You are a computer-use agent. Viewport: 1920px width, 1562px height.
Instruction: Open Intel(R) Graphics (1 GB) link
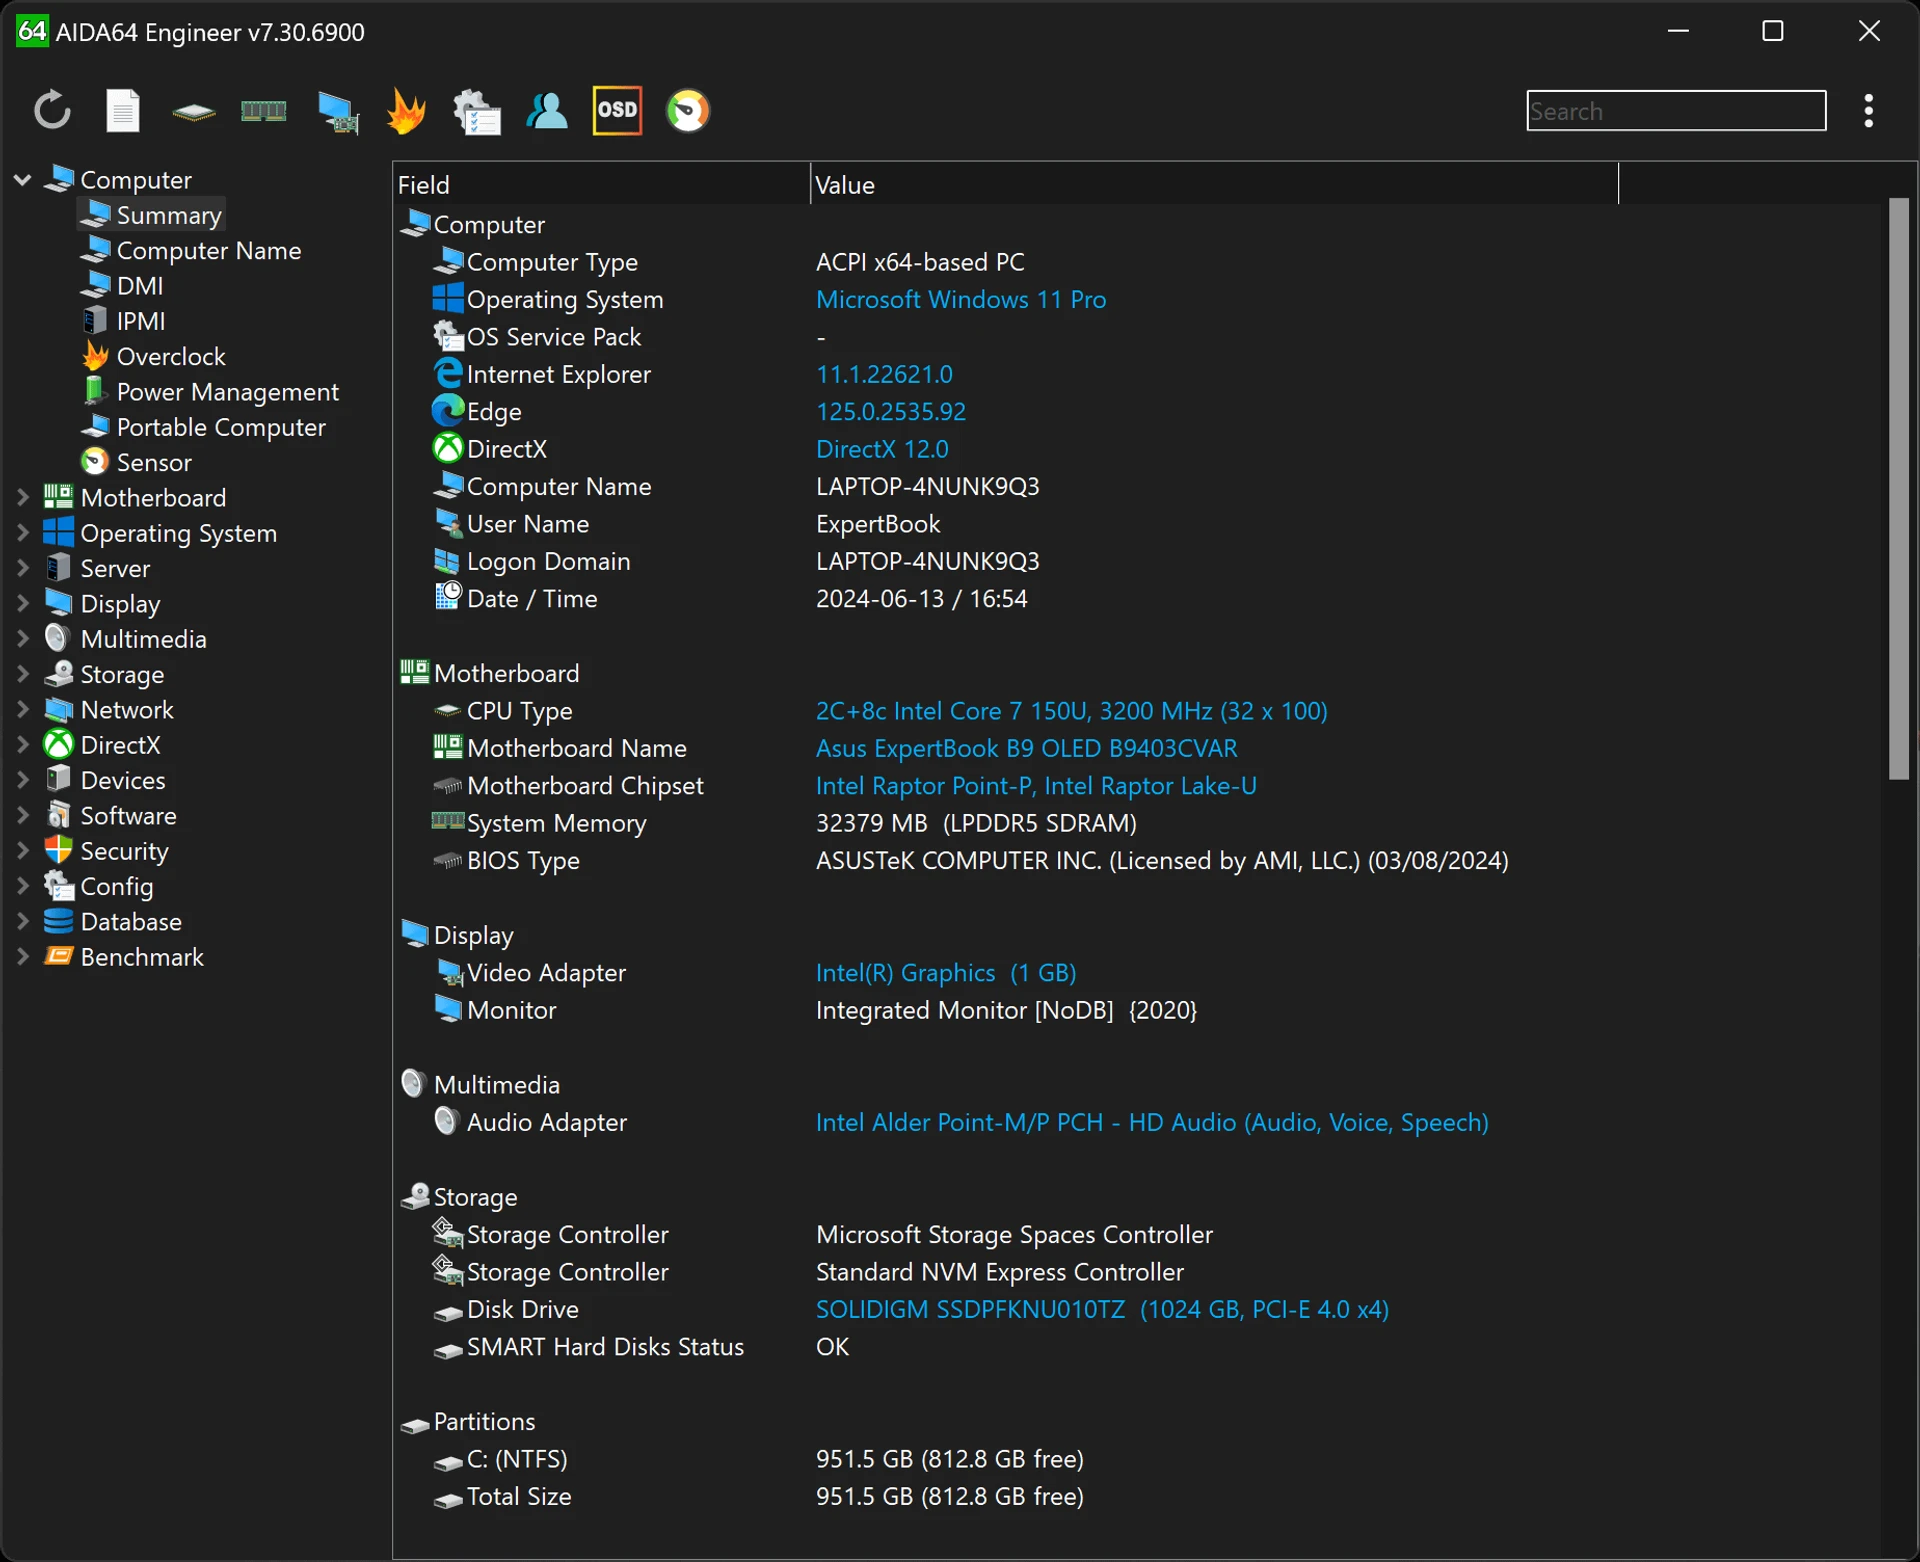pyautogui.click(x=945, y=973)
